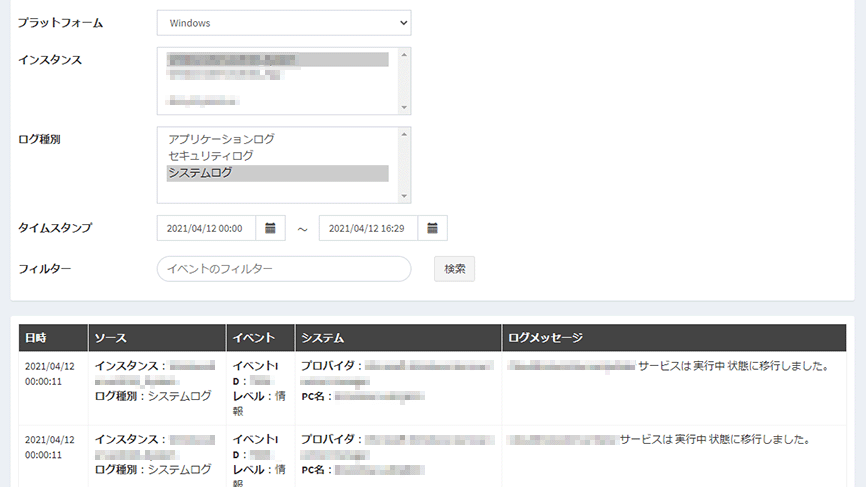Click the ログメッセージ column header
The height and width of the screenshot is (487, 866).
point(674,338)
